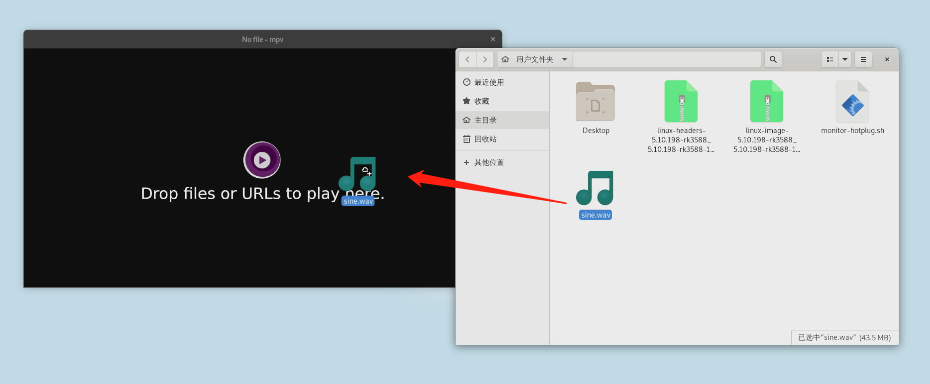Toggle list/grid view button
The image size is (930, 384).
830,59
